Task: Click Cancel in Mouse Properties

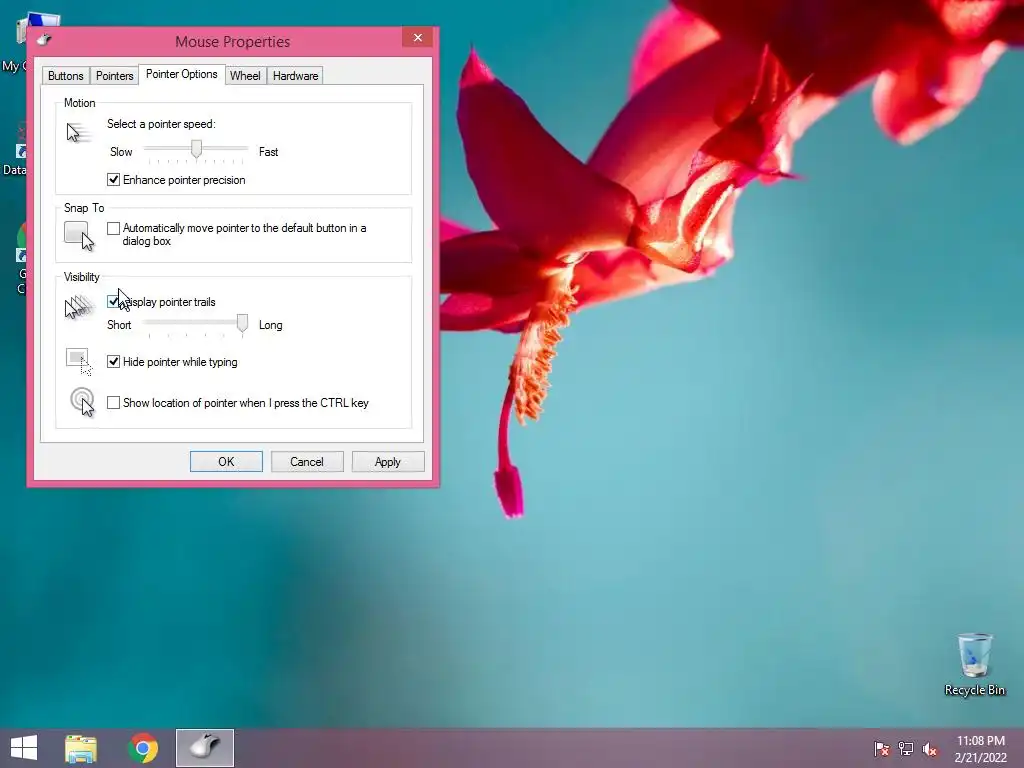Action: [x=307, y=462]
